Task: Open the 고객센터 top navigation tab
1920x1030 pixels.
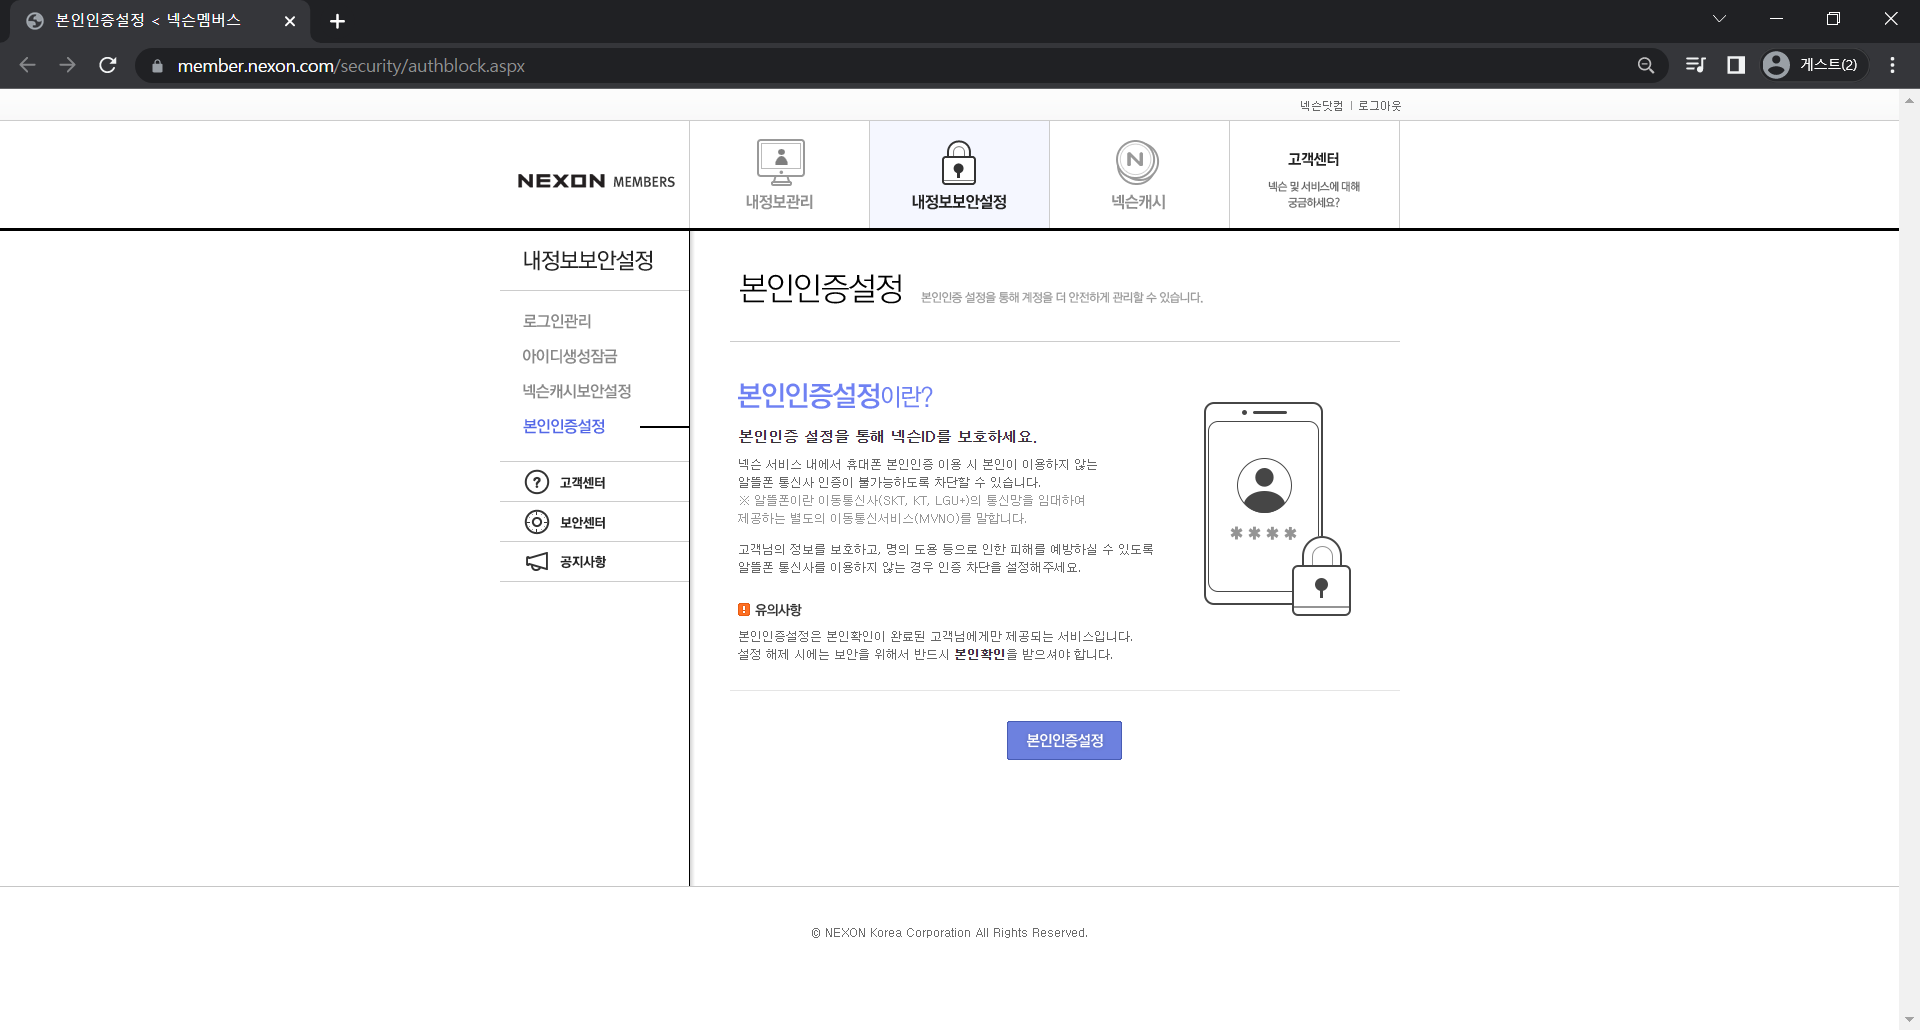Action: point(1314,175)
